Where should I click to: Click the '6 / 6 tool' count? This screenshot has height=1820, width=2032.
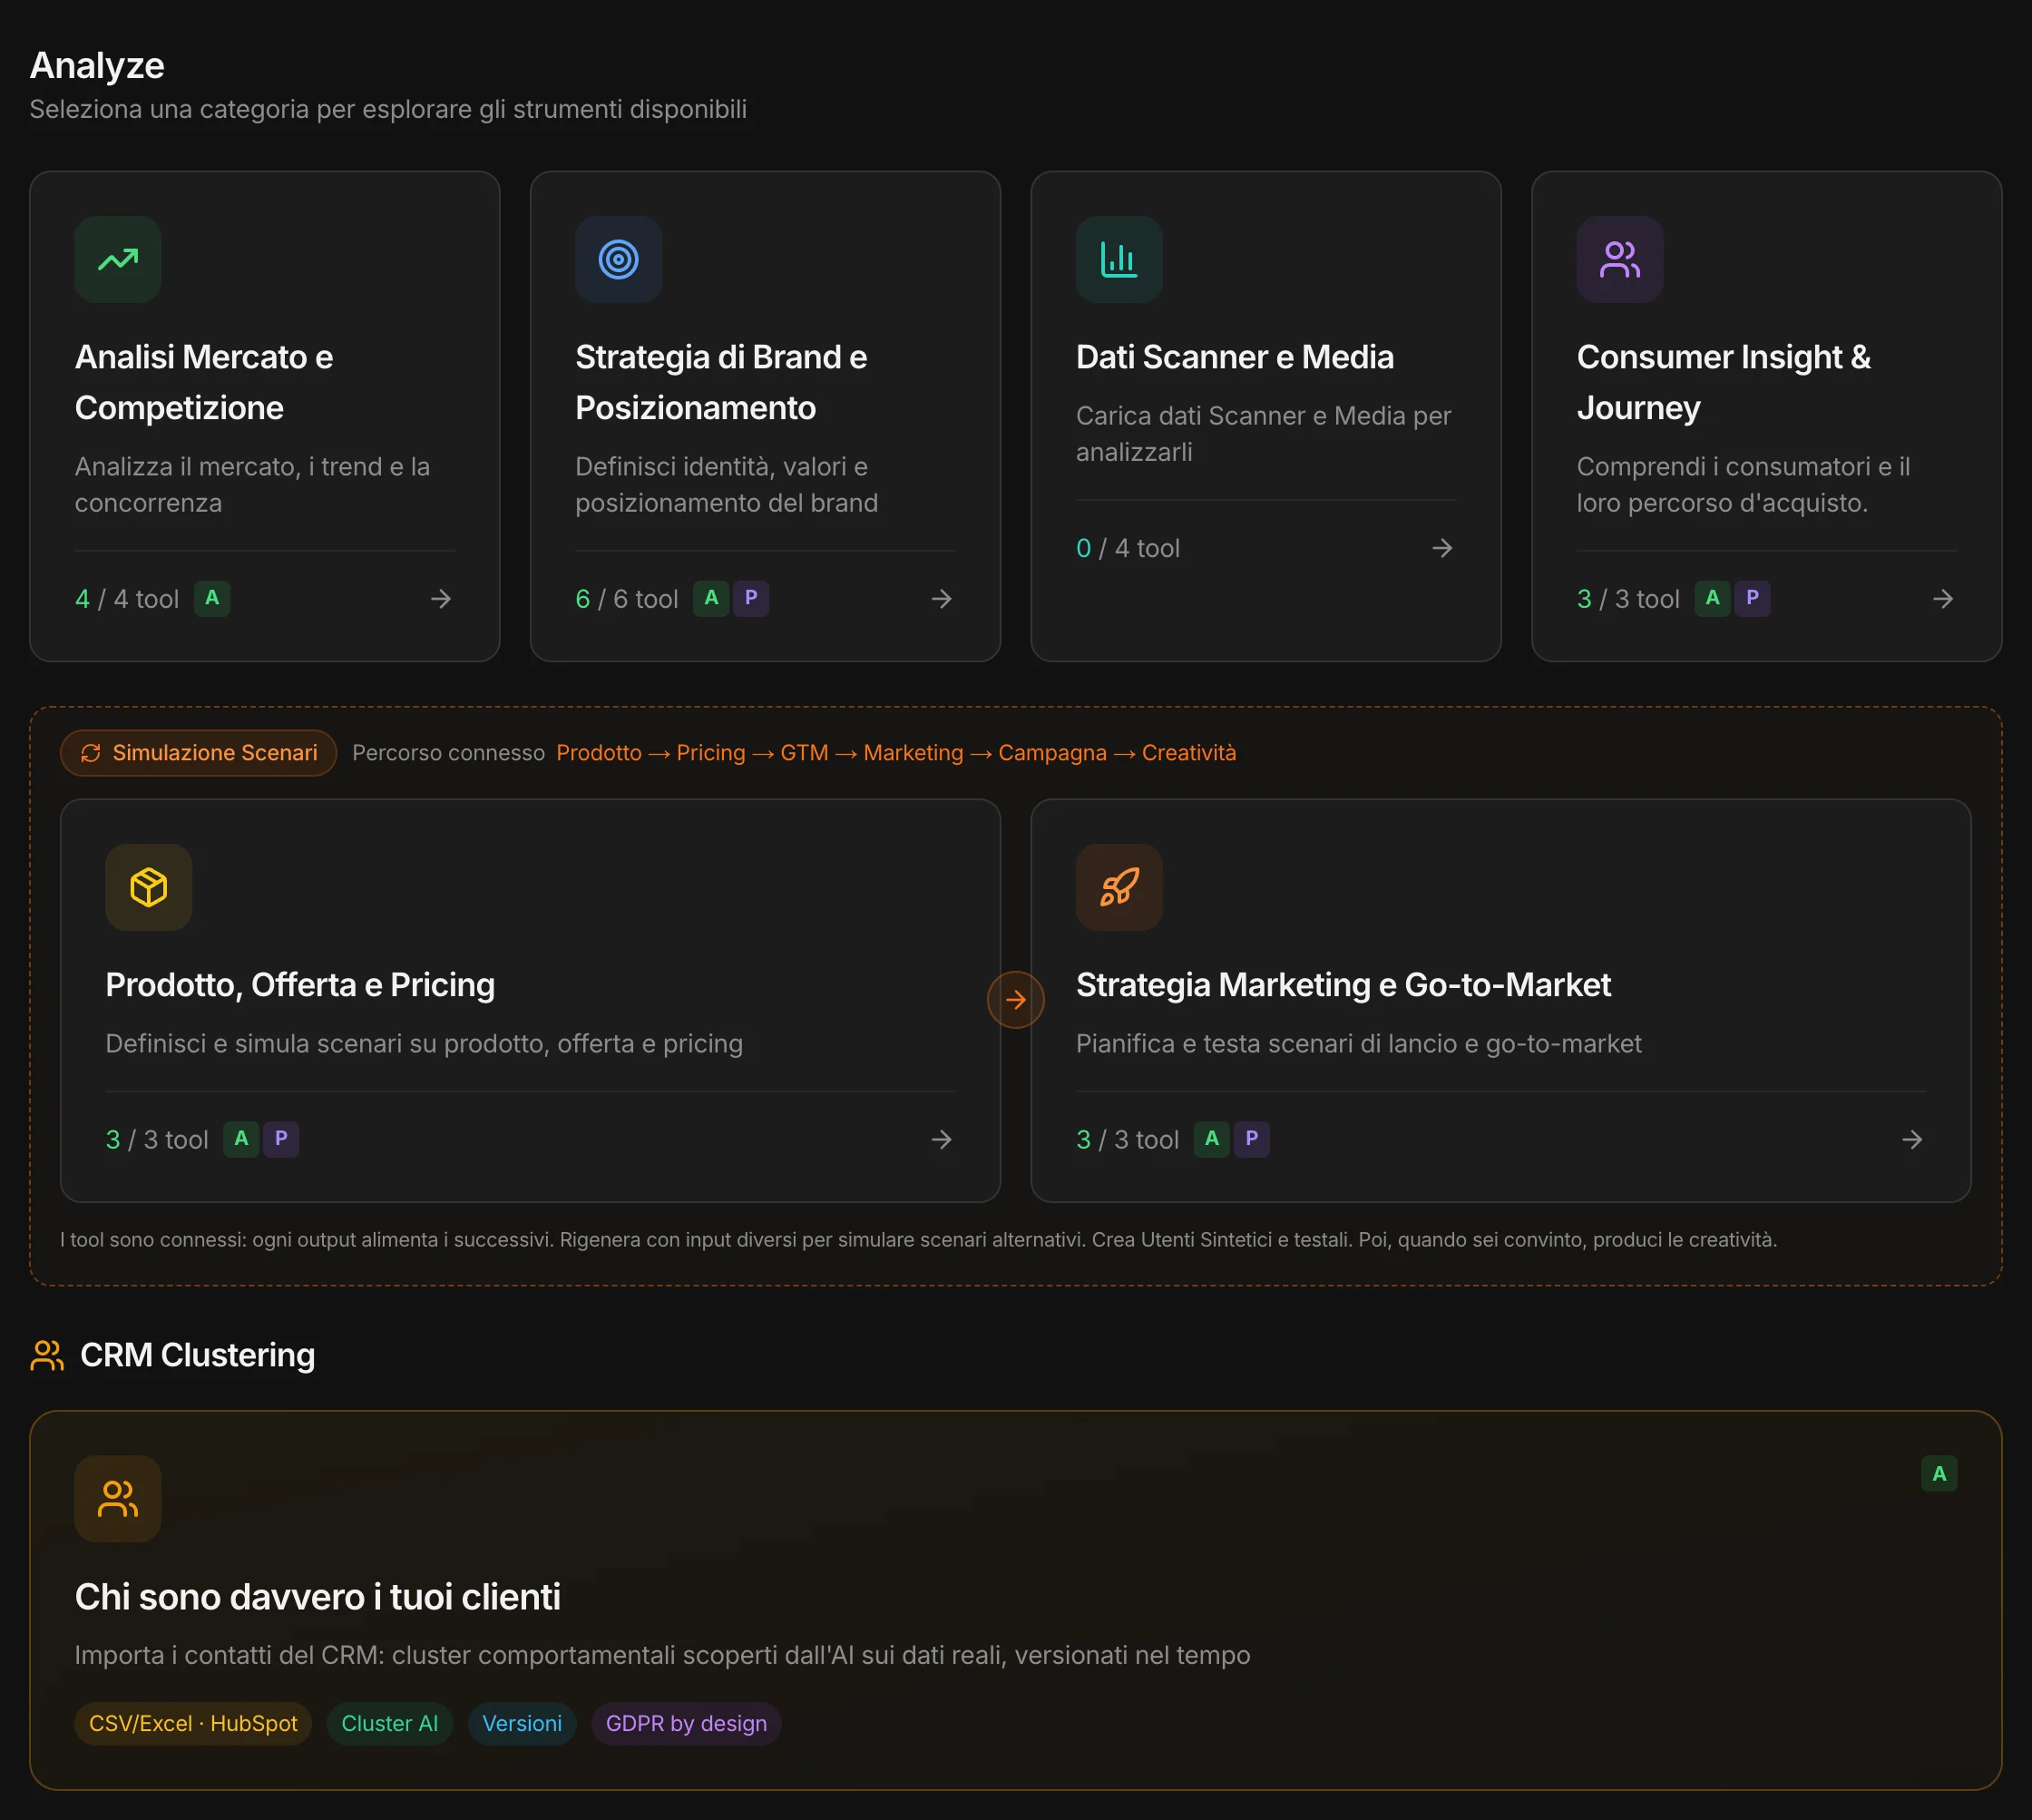627,600
